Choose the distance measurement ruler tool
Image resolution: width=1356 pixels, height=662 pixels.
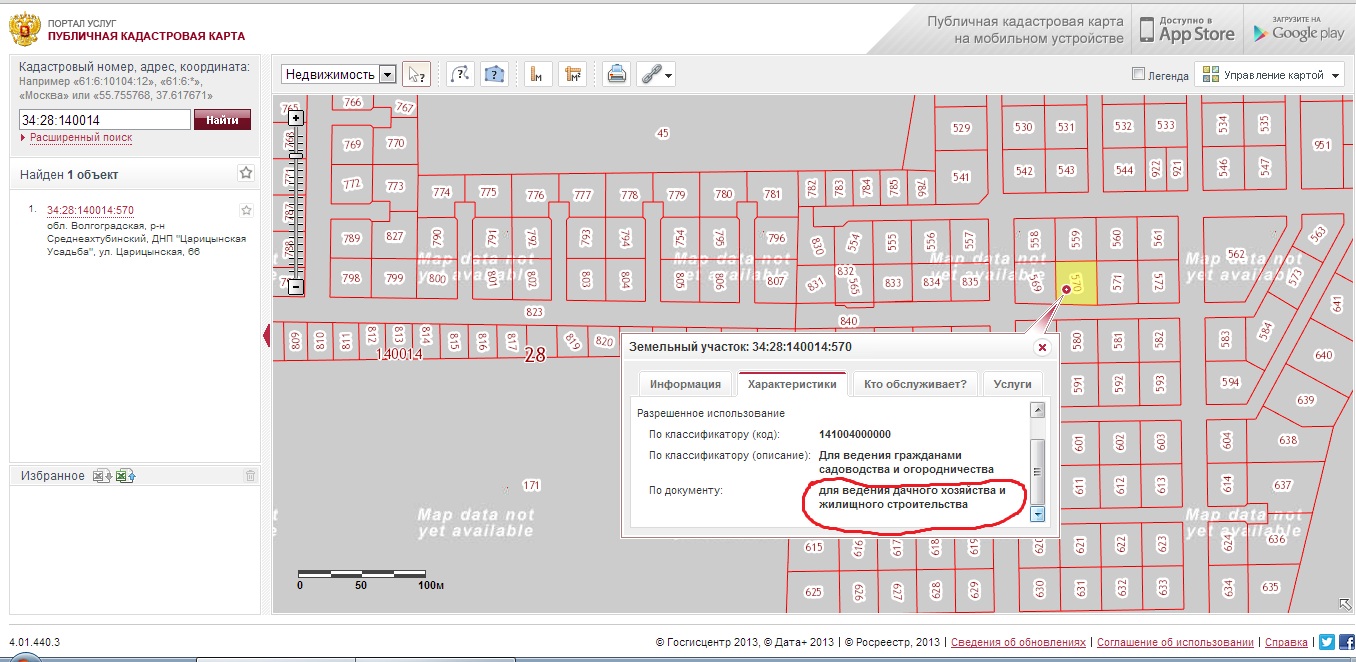538,74
